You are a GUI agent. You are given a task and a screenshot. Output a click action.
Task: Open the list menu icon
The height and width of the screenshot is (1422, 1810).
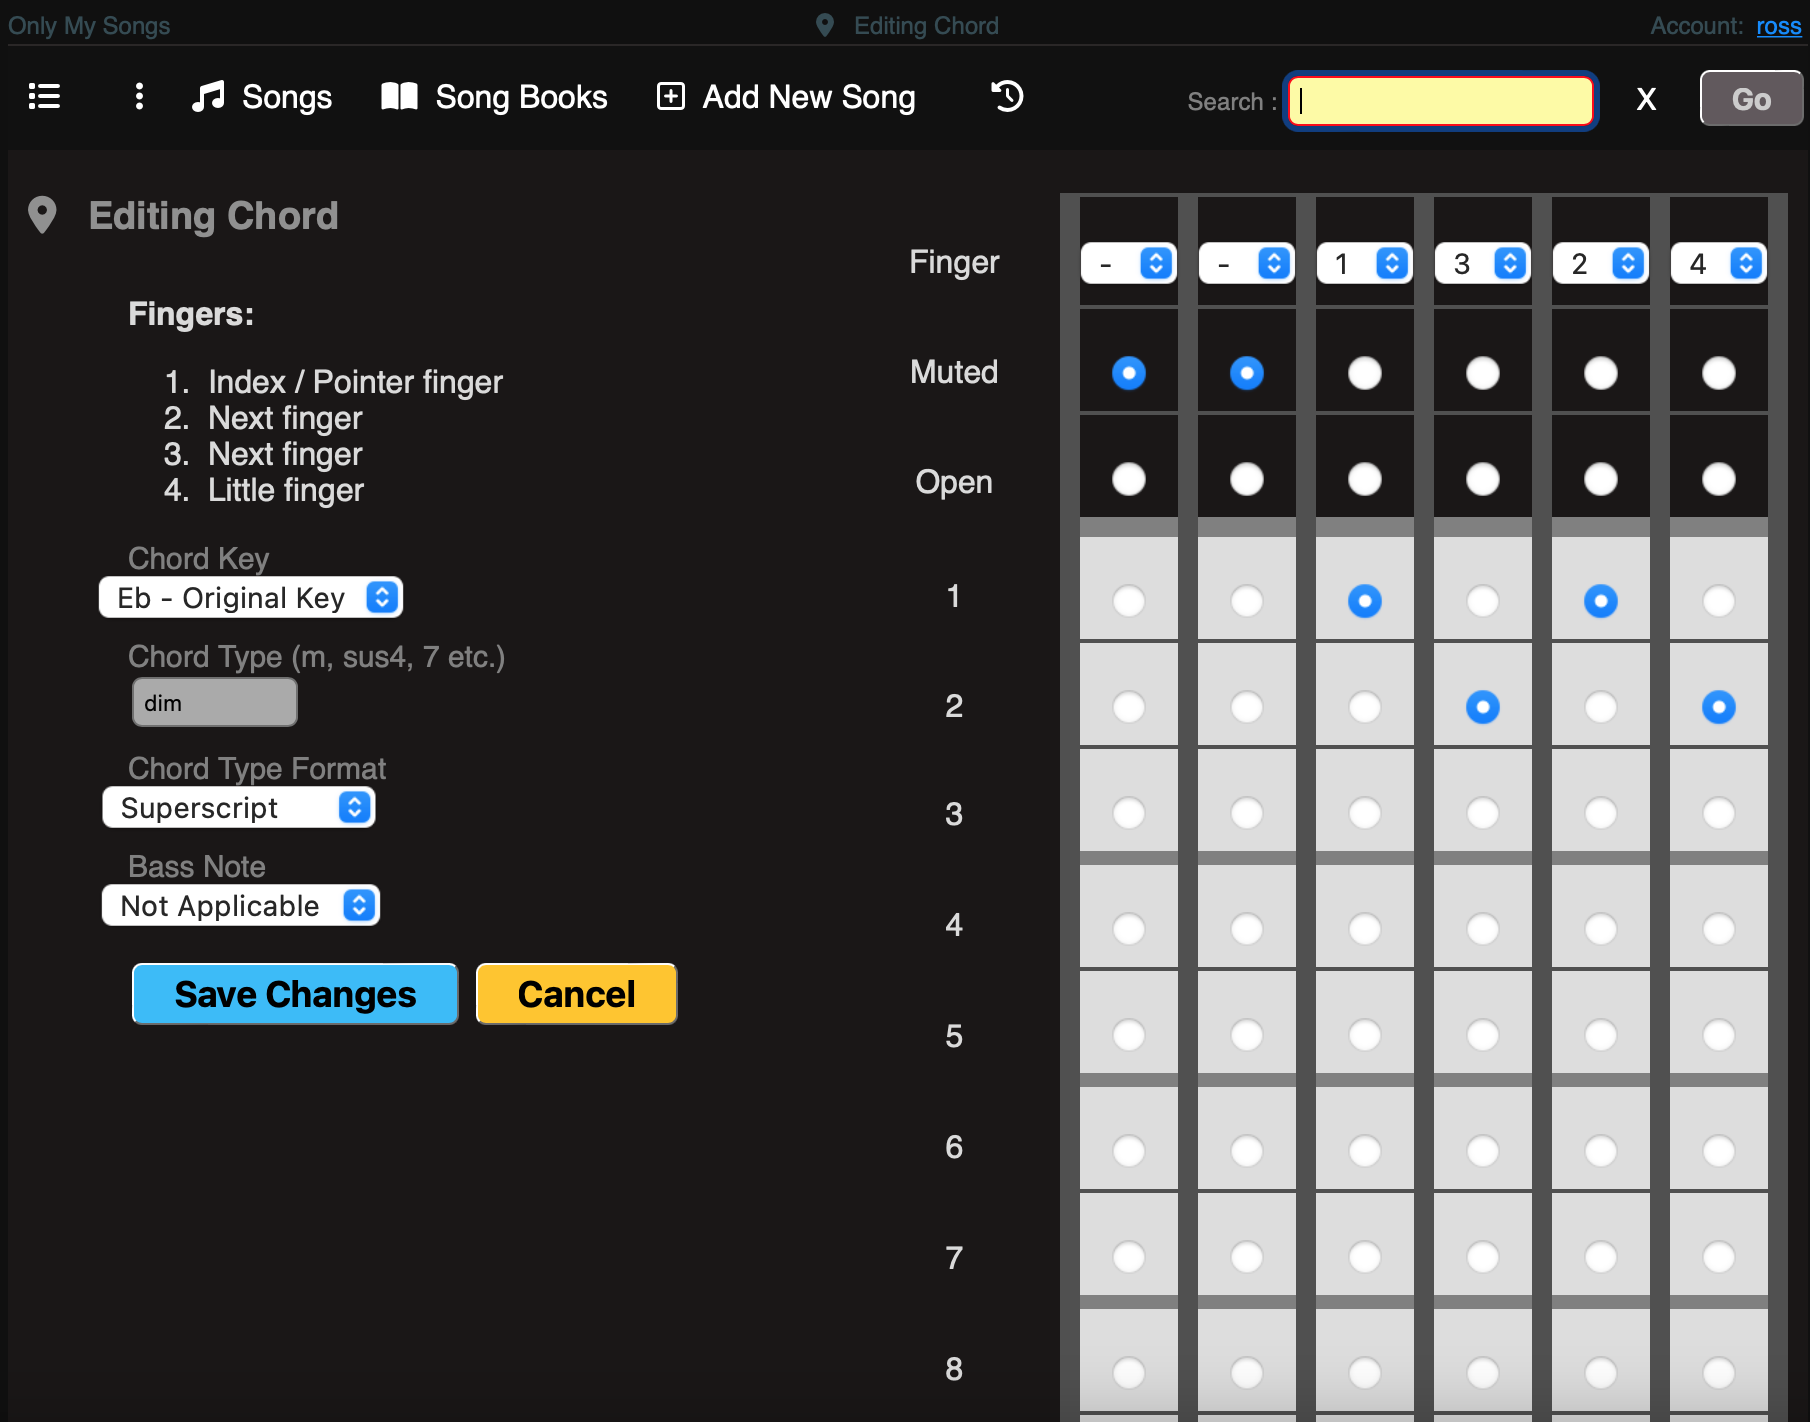click(44, 97)
